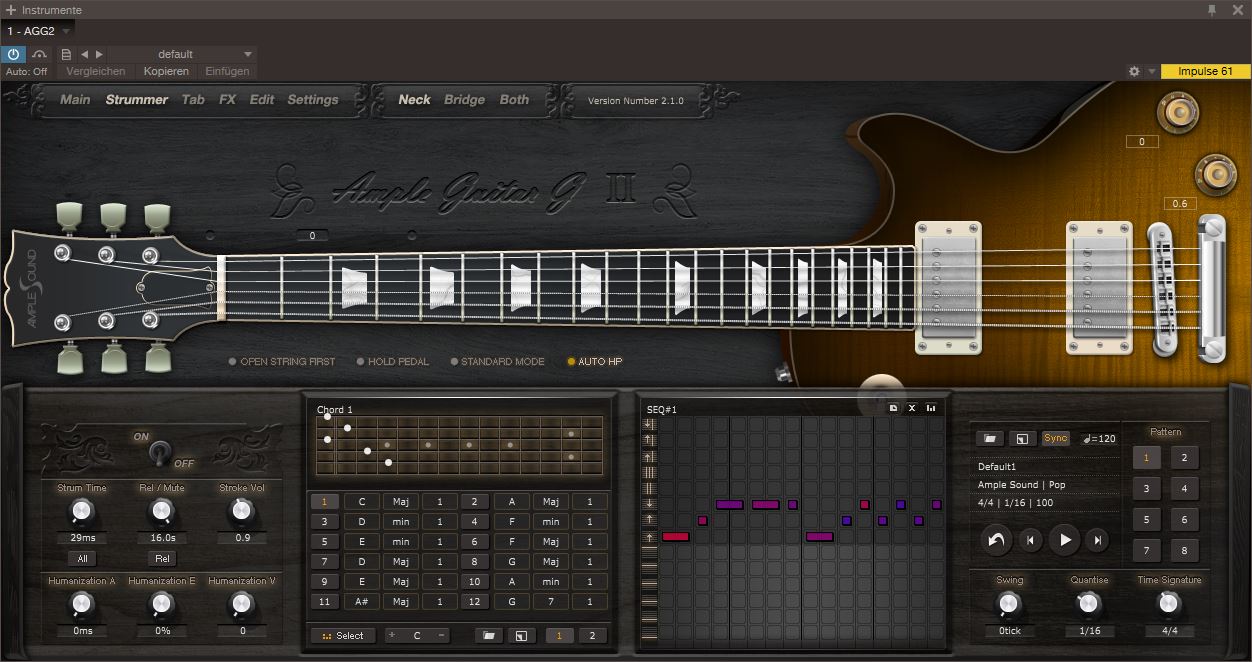Viewport: 1252px width, 662px height.
Task: Start sequencer playback with the play button
Action: pyautogui.click(x=1065, y=540)
